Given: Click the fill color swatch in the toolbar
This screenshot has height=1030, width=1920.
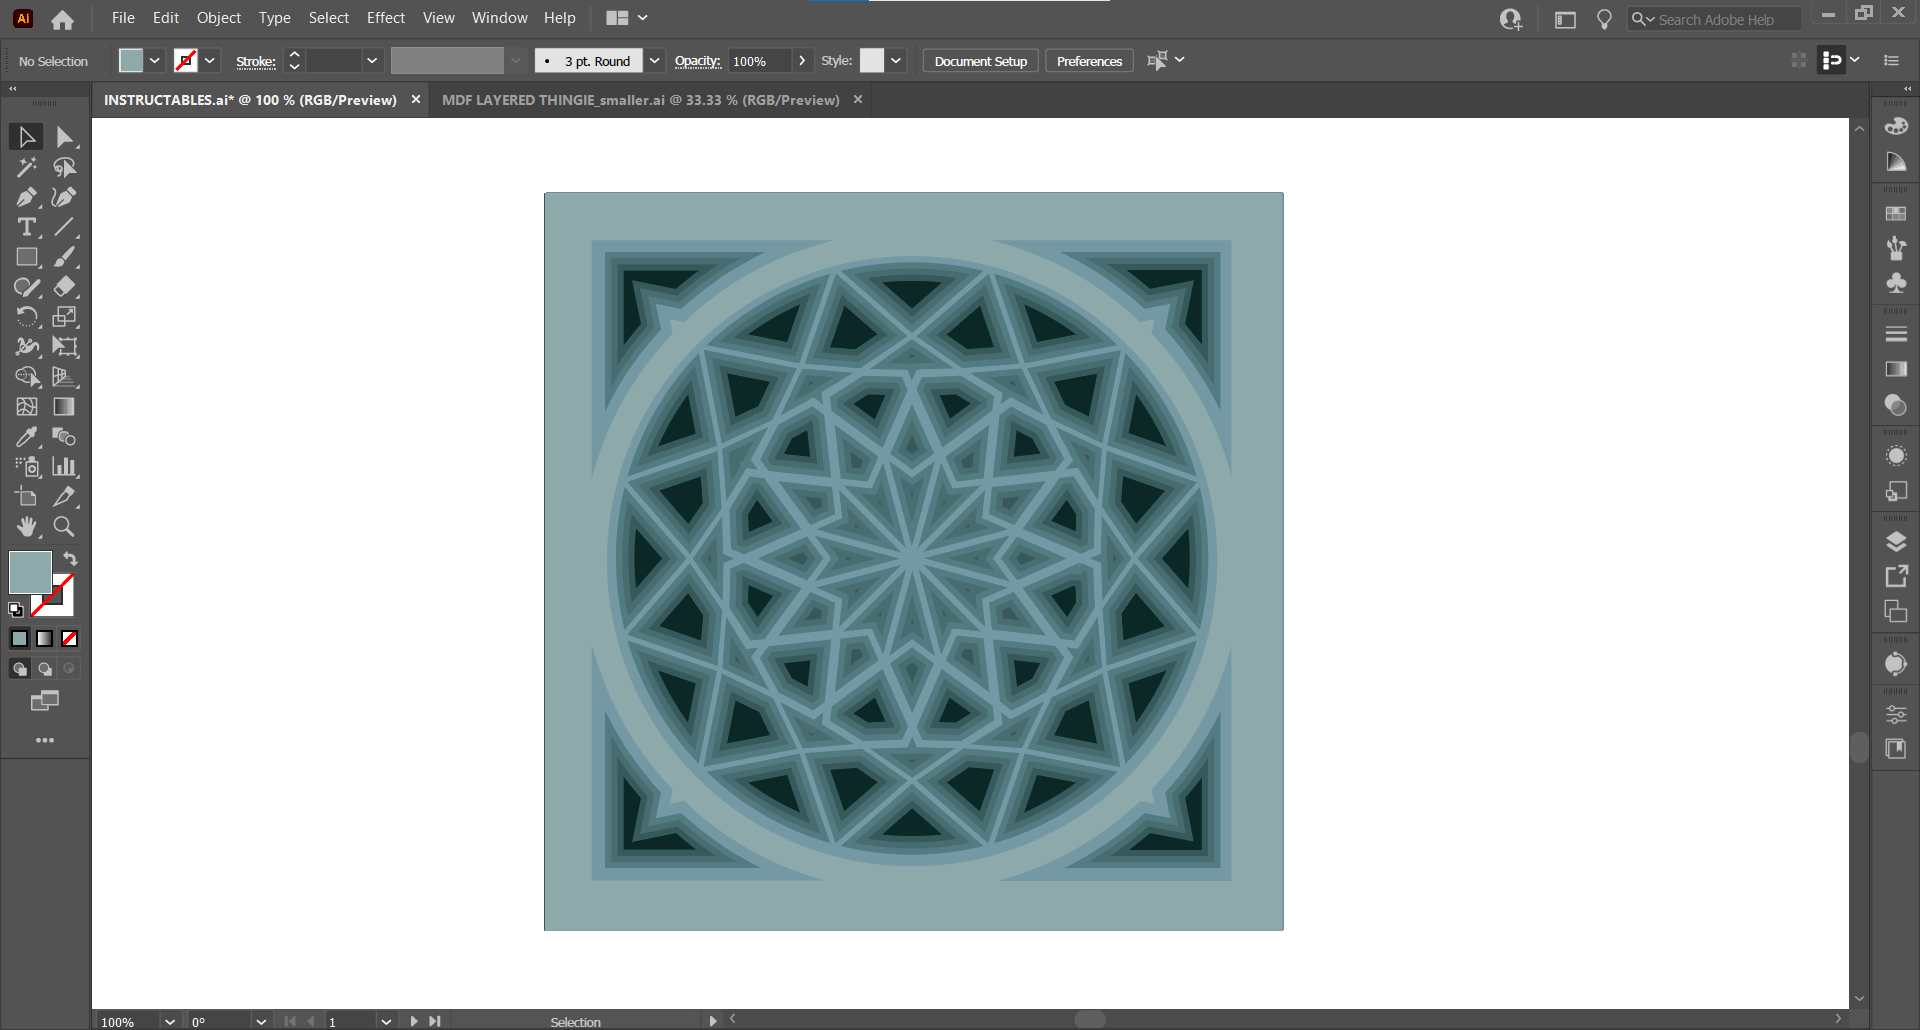Looking at the screenshot, I should (x=29, y=572).
